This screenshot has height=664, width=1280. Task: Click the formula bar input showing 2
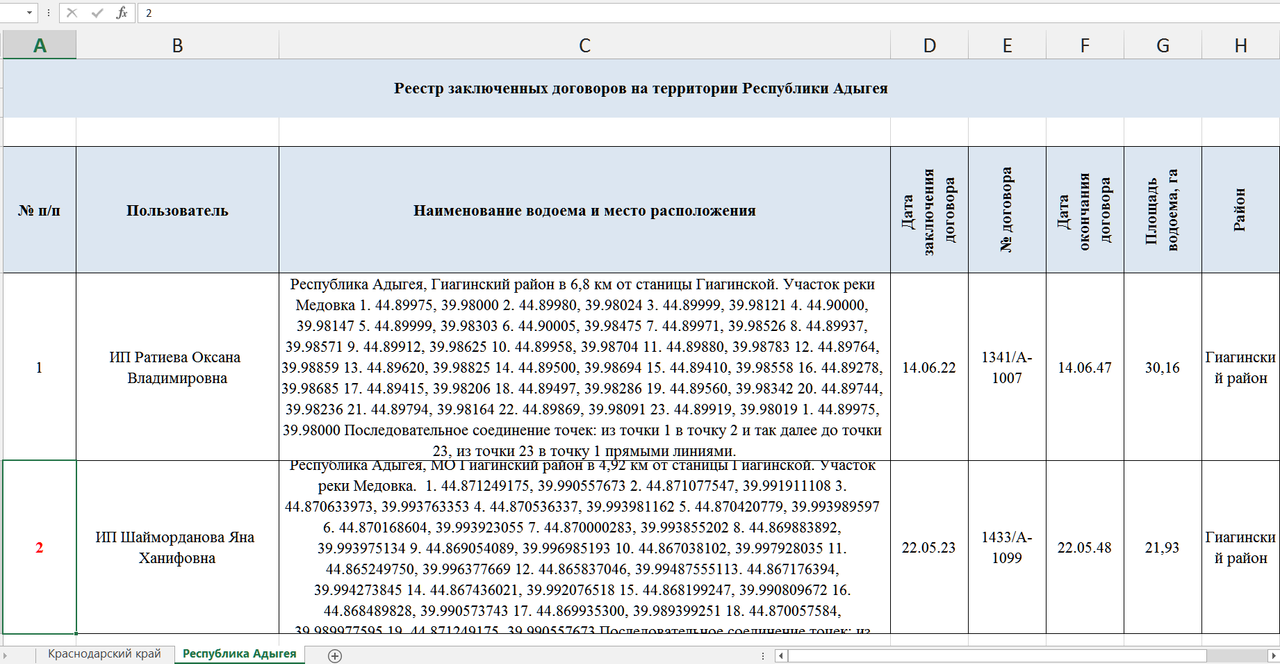pos(708,13)
